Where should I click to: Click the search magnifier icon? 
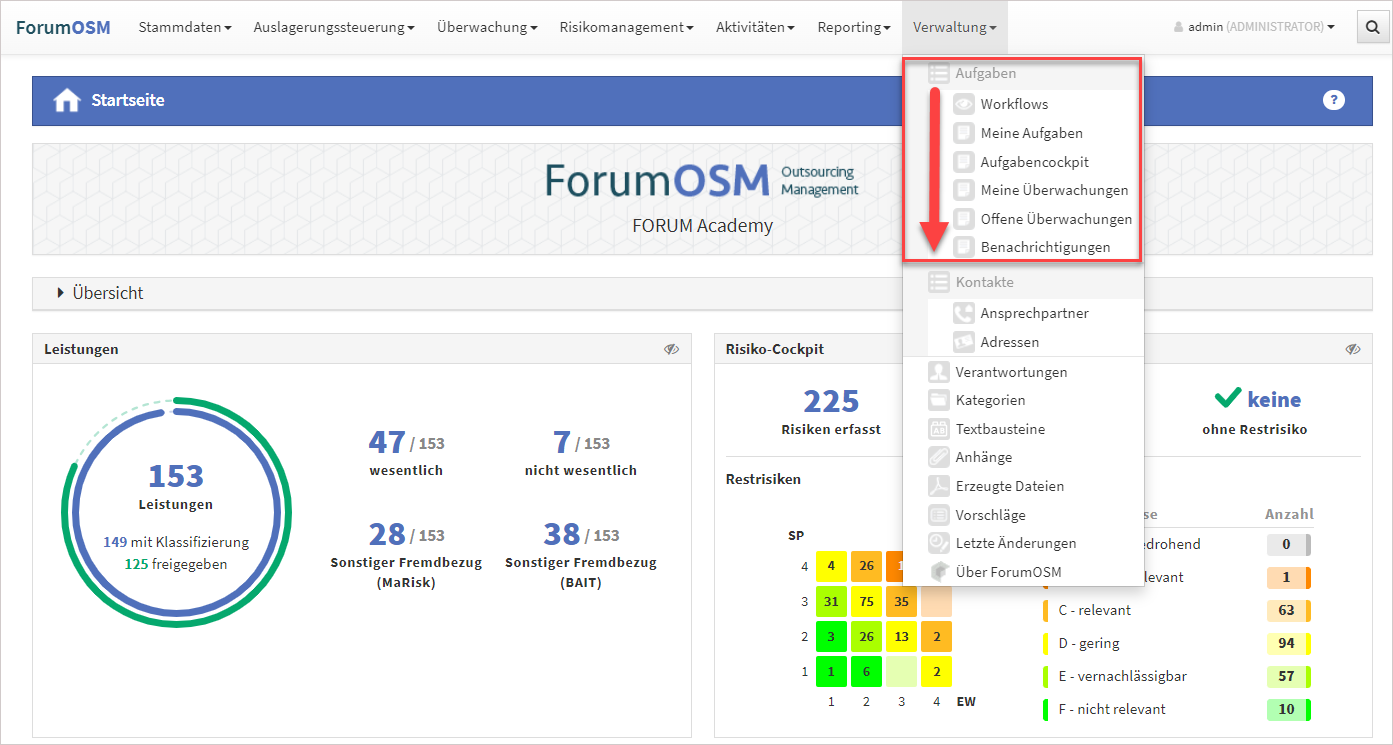click(x=1369, y=28)
